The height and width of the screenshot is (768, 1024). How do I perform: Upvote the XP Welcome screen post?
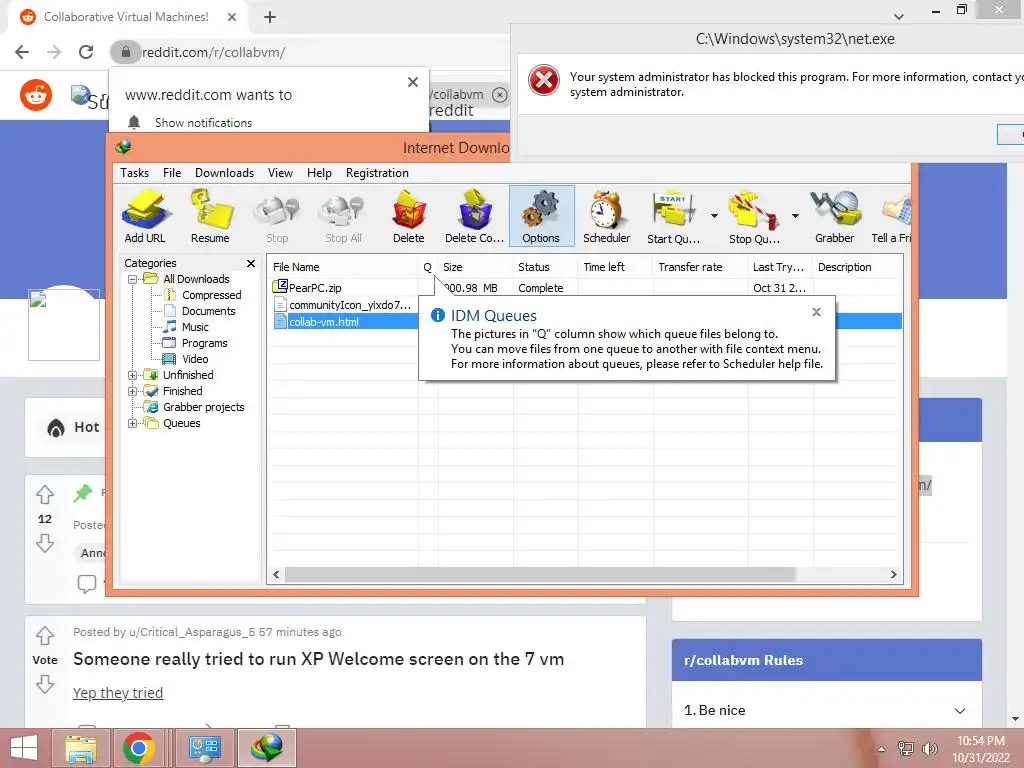point(45,636)
